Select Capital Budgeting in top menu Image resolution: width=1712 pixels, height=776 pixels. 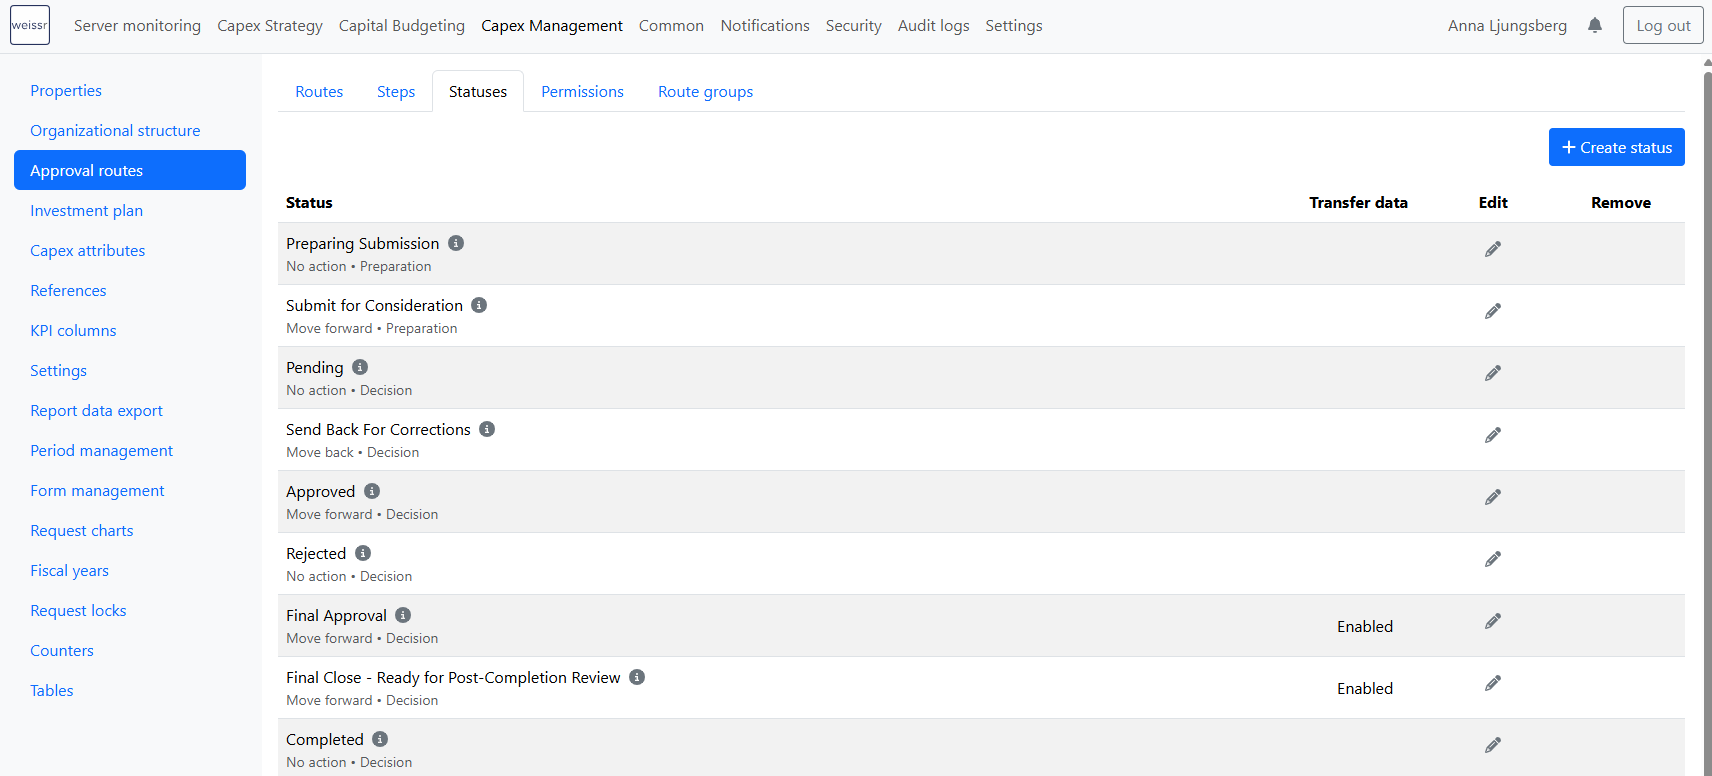[x=401, y=26]
